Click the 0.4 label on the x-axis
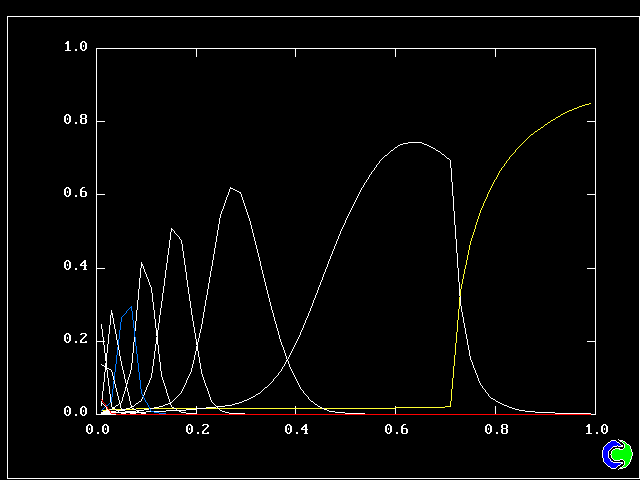The height and width of the screenshot is (480, 640). tap(297, 429)
